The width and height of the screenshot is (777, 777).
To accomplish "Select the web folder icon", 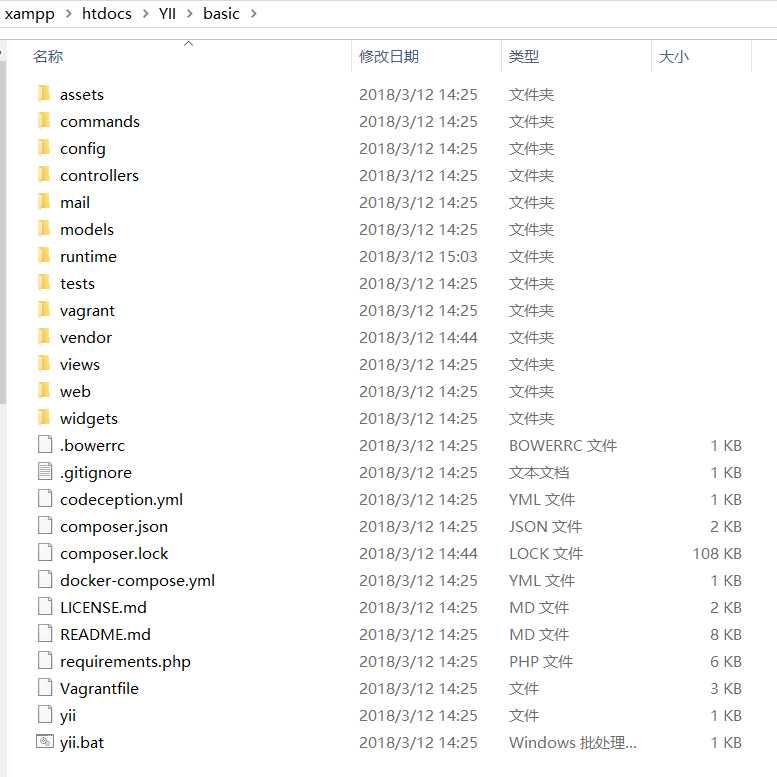I will point(44,390).
